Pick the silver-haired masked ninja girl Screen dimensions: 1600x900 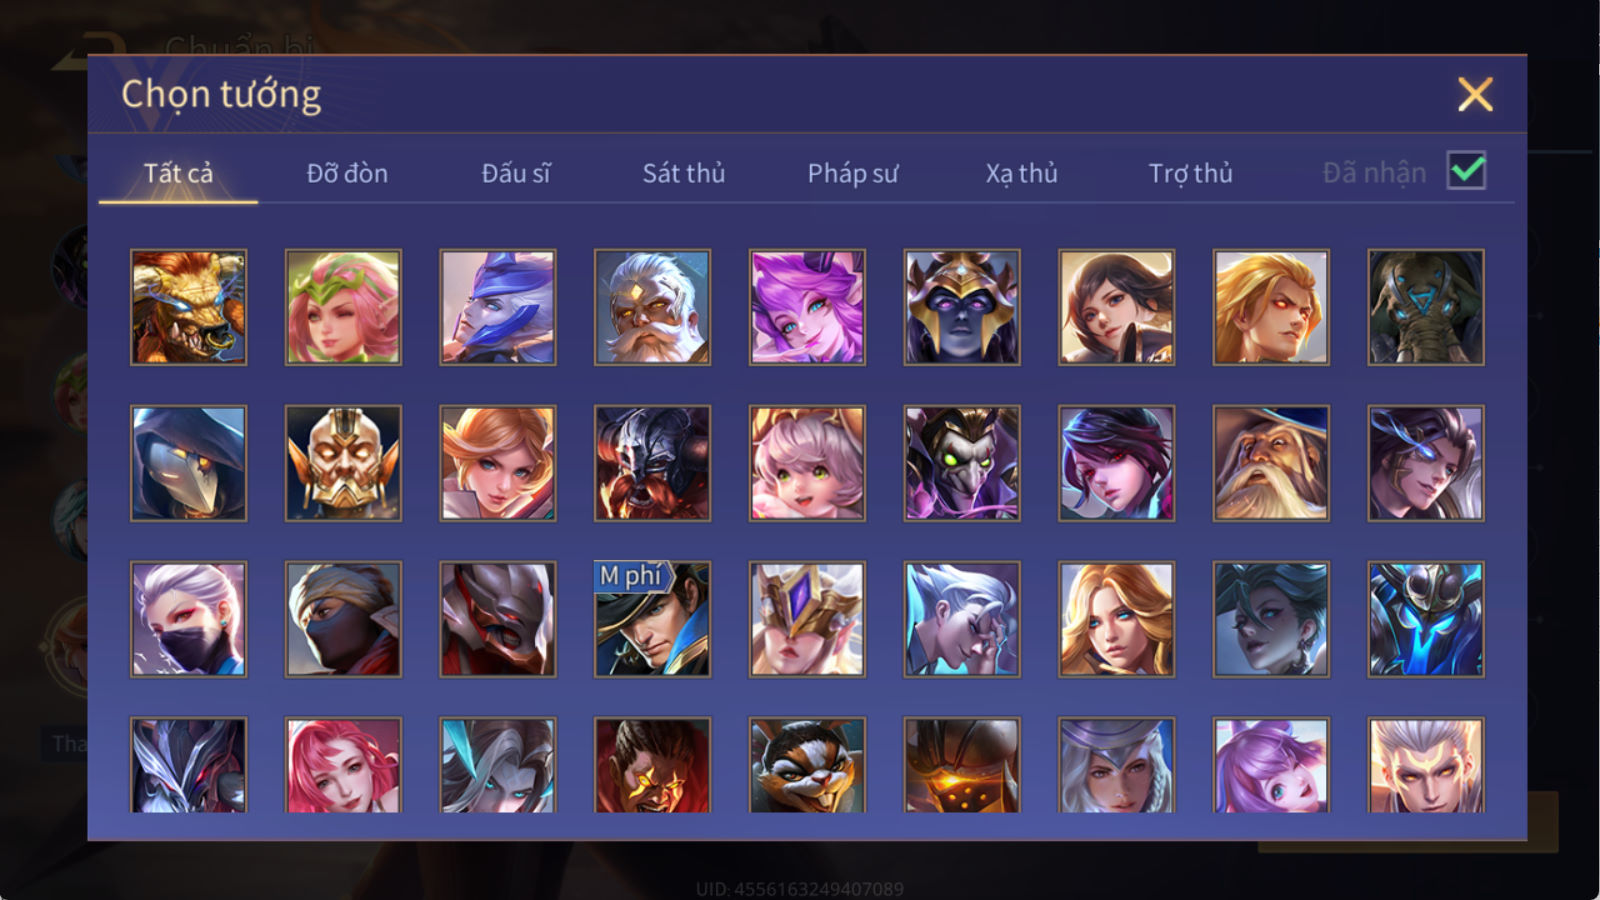pos(188,619)
